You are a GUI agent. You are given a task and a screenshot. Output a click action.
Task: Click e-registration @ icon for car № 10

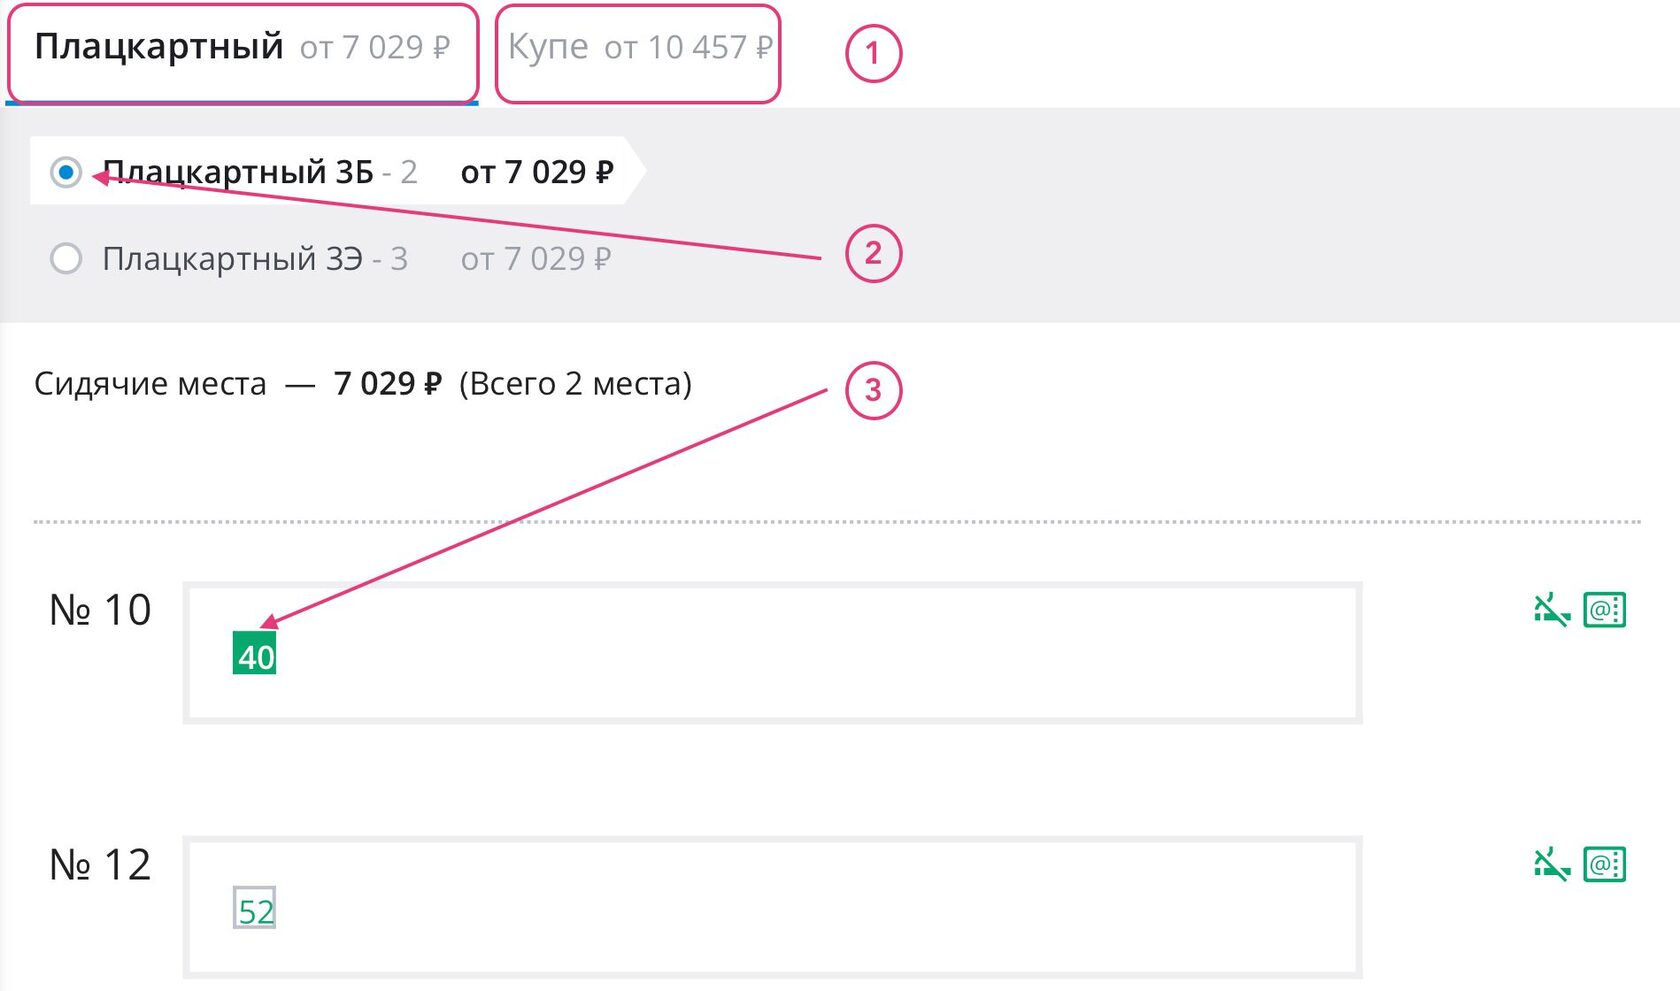click(x=1605, y=609)
